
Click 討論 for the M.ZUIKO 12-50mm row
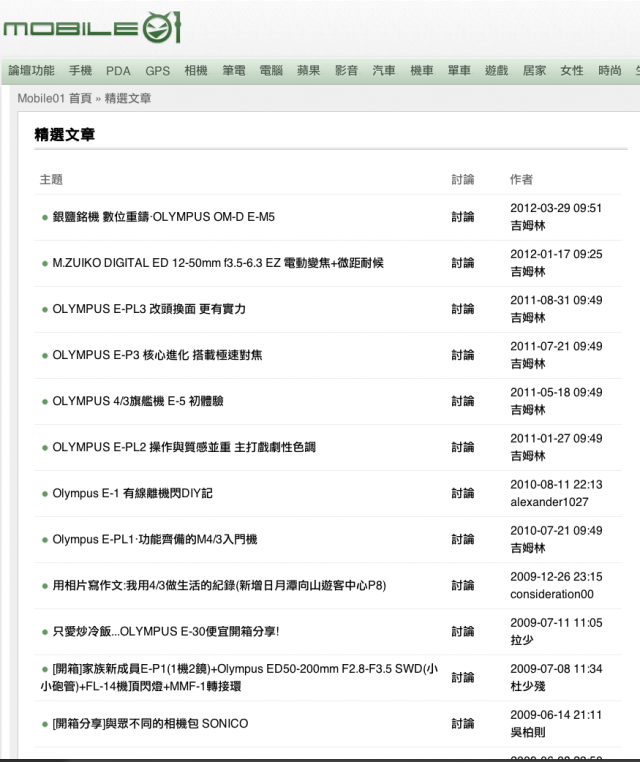462,263
